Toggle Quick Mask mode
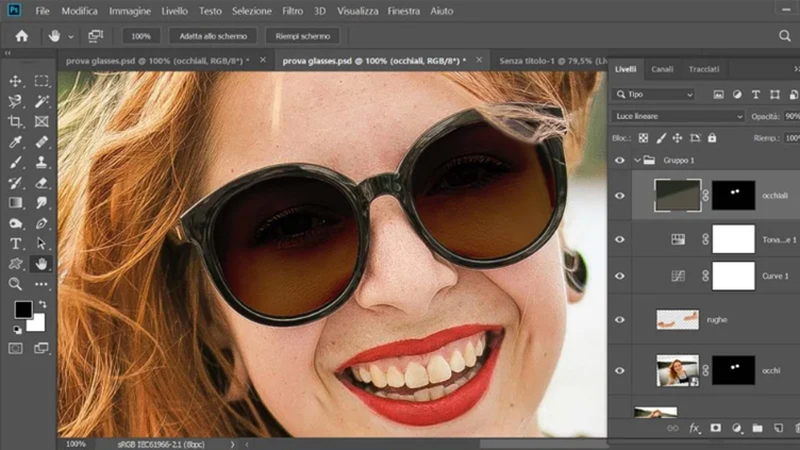Viewport: 800px width, 450px height. click(15, 348)
